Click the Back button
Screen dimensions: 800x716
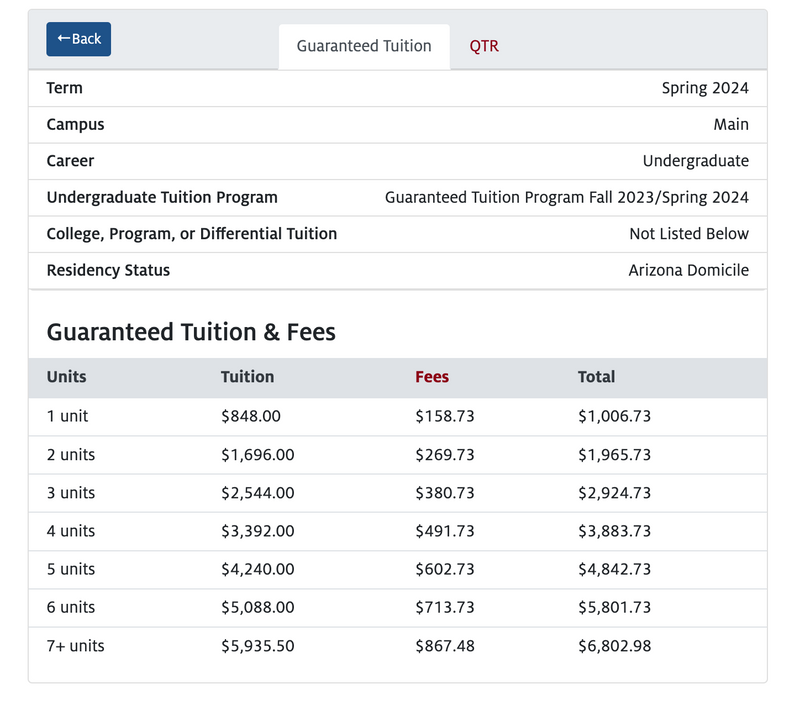pos(79,39)
